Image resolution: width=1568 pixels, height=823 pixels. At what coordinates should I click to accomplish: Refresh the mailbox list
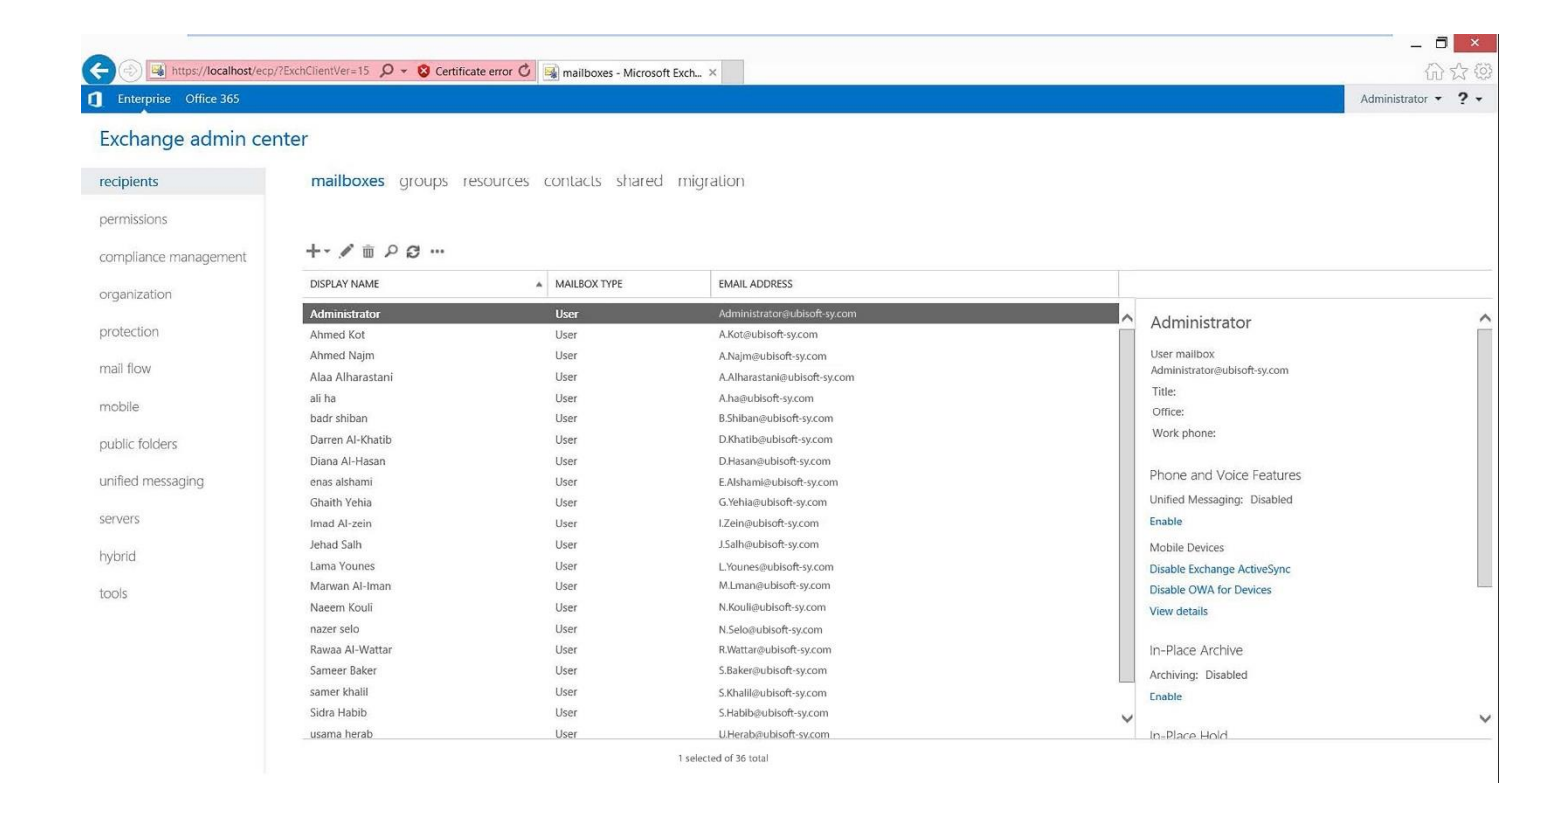click(413, 252)
